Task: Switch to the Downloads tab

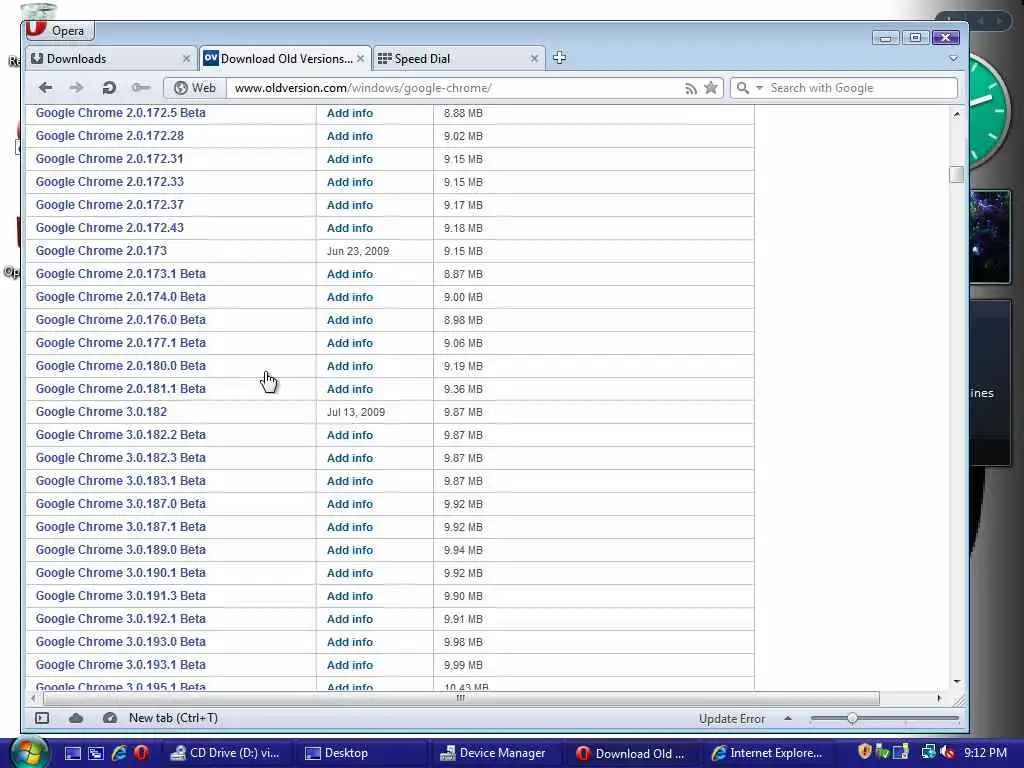Action: tap(110, 59)
